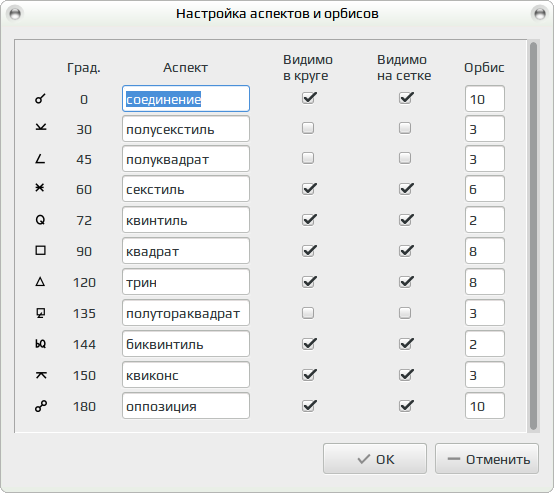Image resolution: width=554 pixels, height=493 pixels.
Task: Toggle 'Видимо в круге' for оппозиция
Action: (308, 406)
